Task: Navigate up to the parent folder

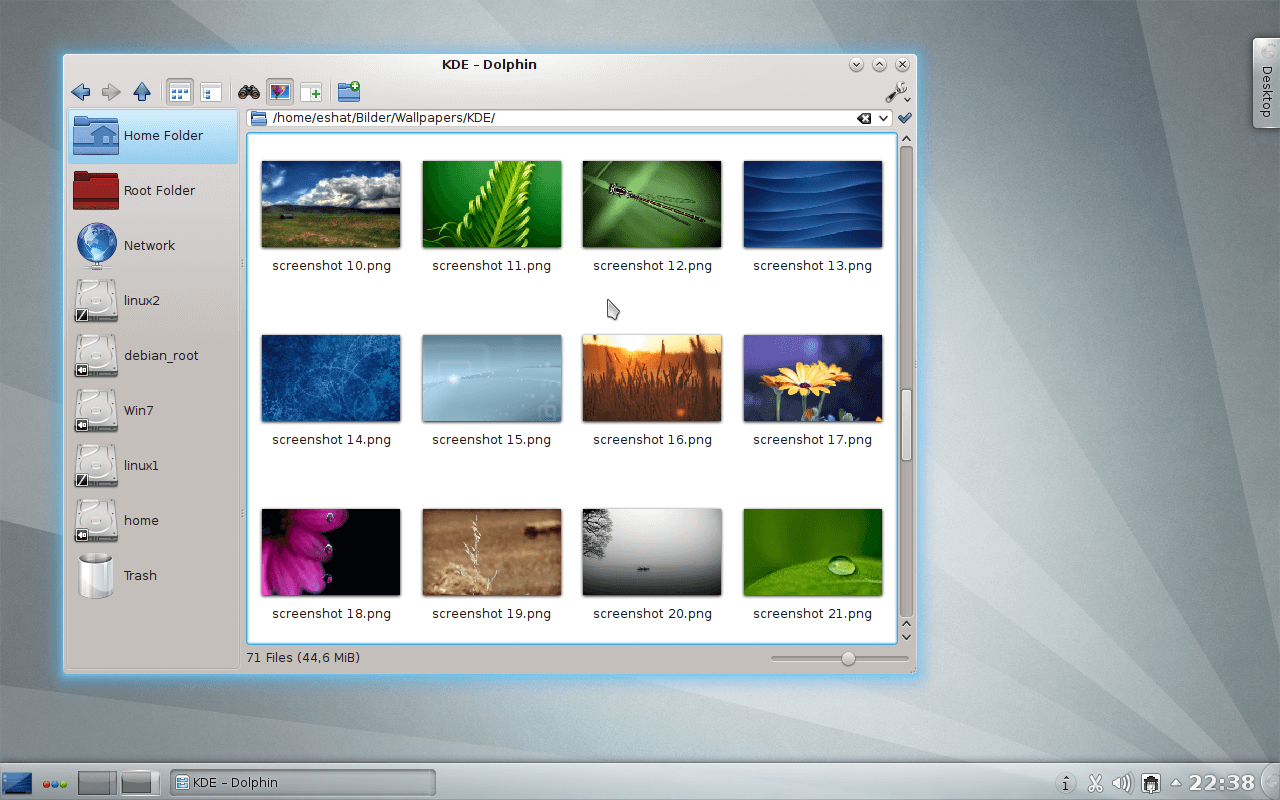Action: [142, 91]
